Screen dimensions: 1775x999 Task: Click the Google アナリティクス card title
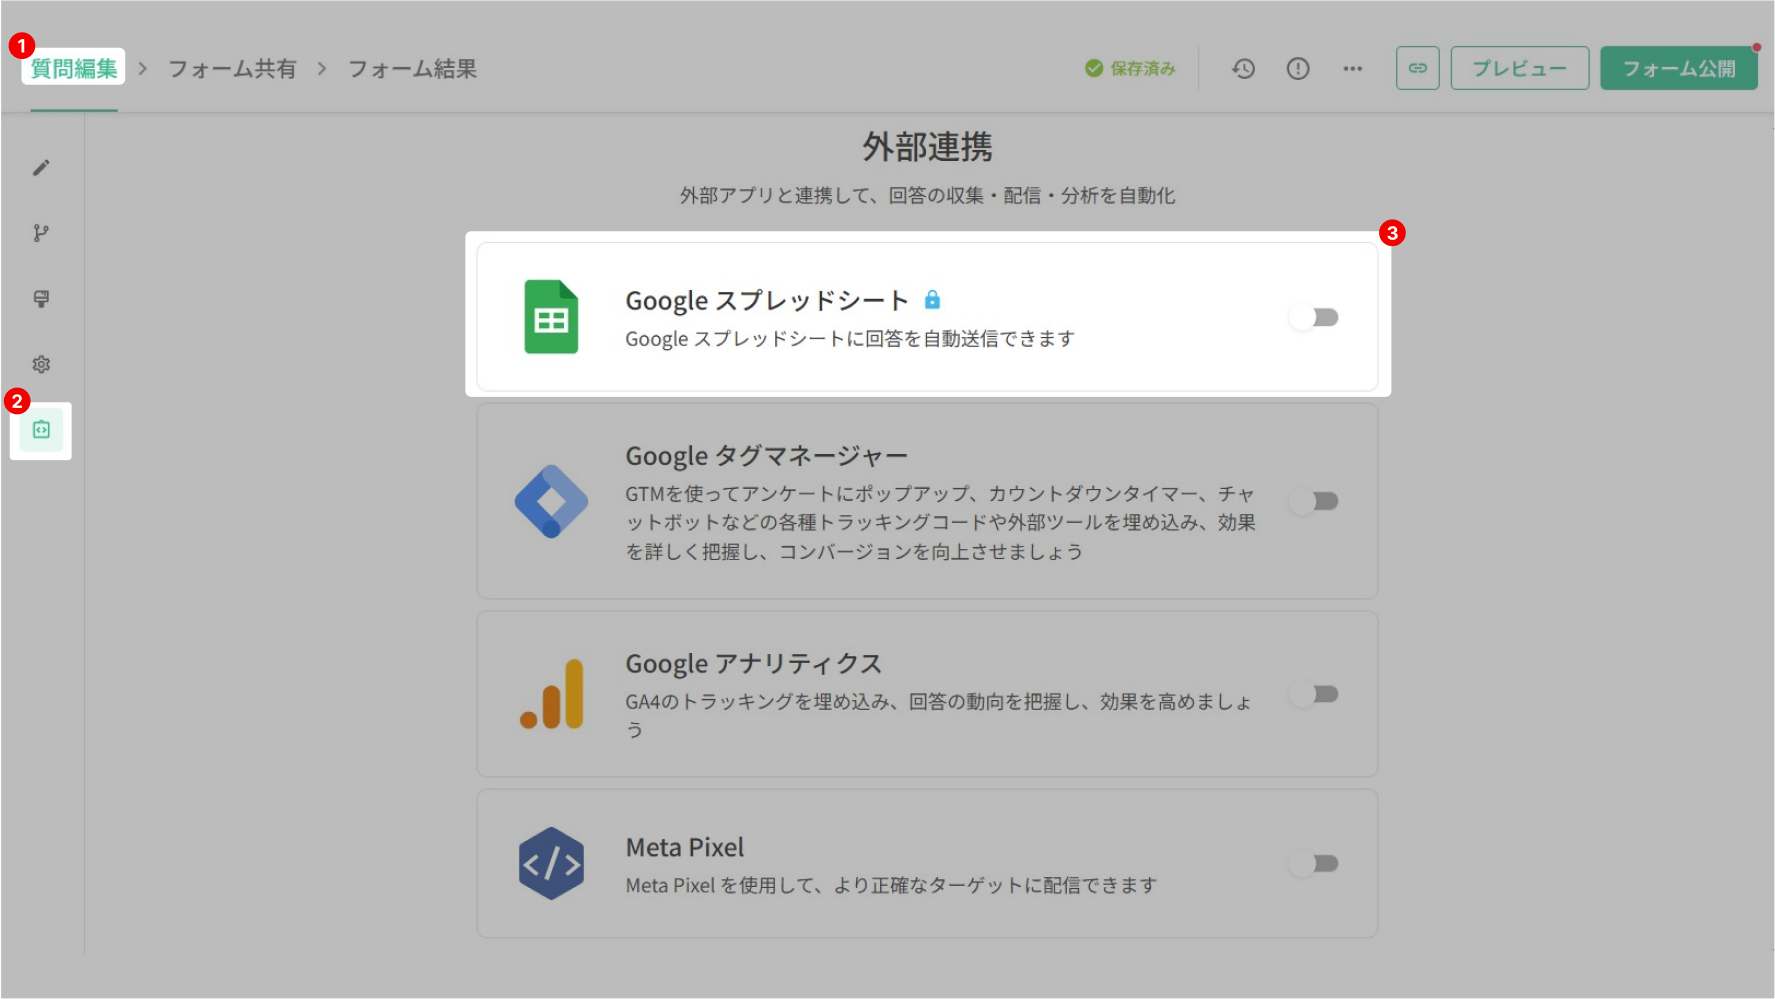[x=754, y=664]
